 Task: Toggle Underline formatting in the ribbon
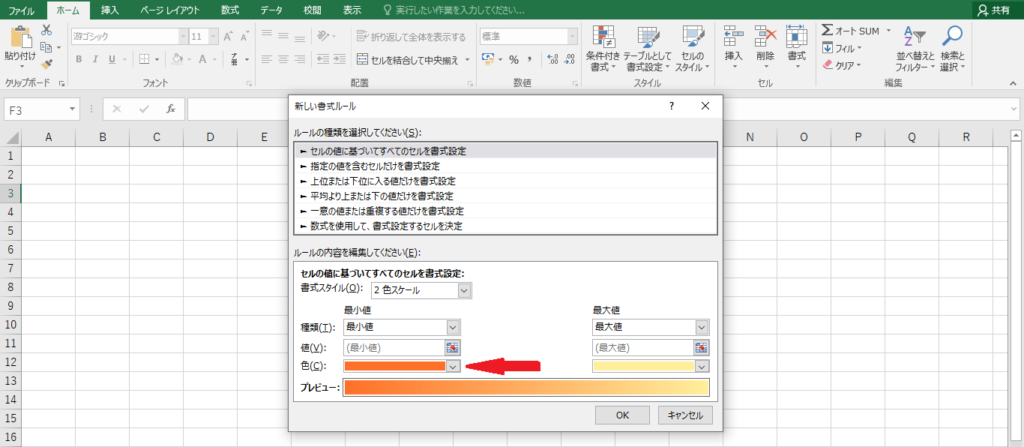click(112, 59)
